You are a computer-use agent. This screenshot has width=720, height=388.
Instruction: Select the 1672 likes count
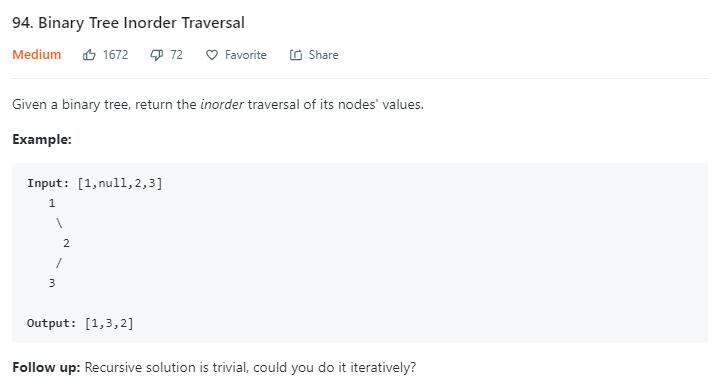tap(115, 55)
